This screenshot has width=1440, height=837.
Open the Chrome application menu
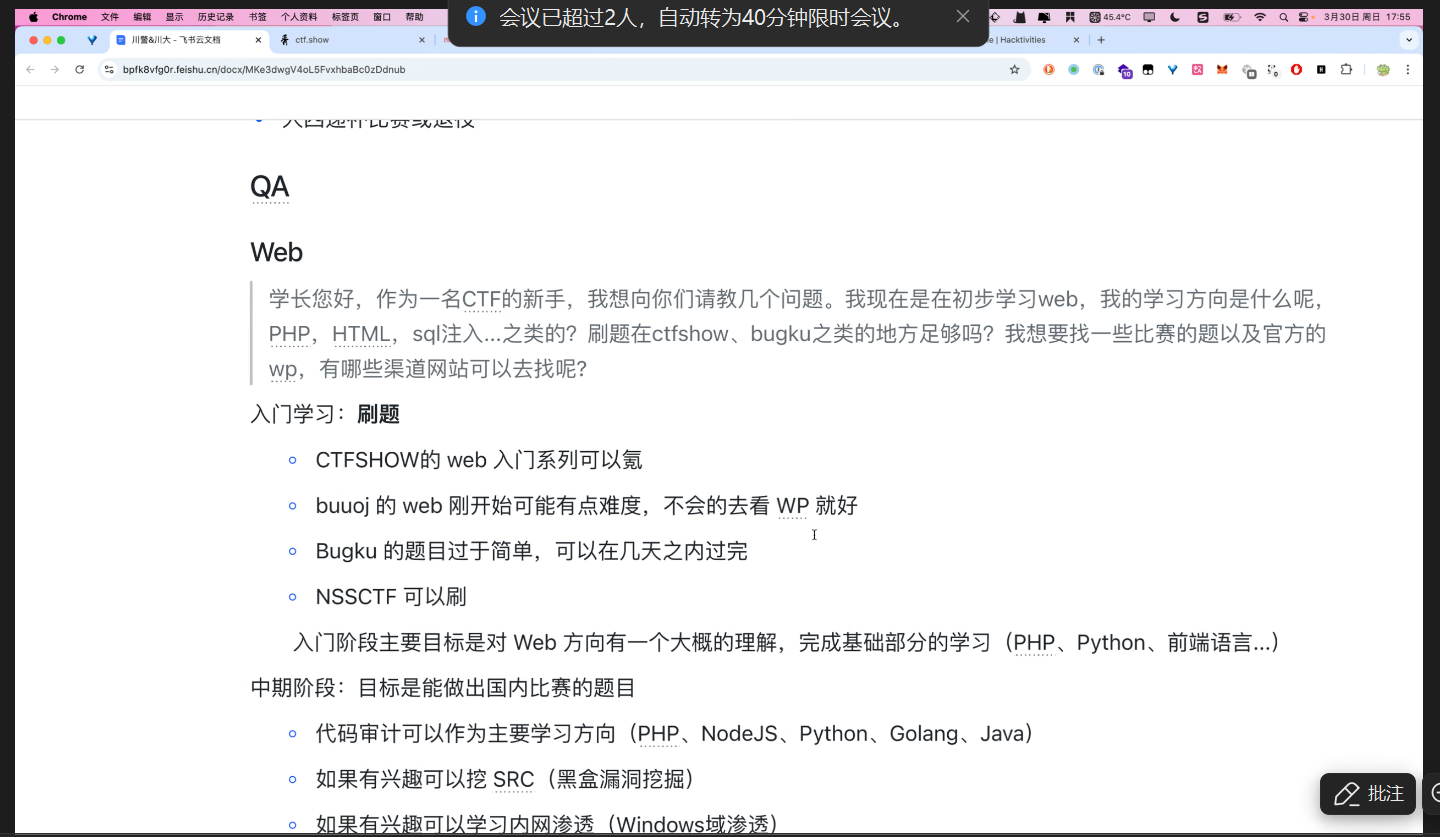[x=69, y=17]
